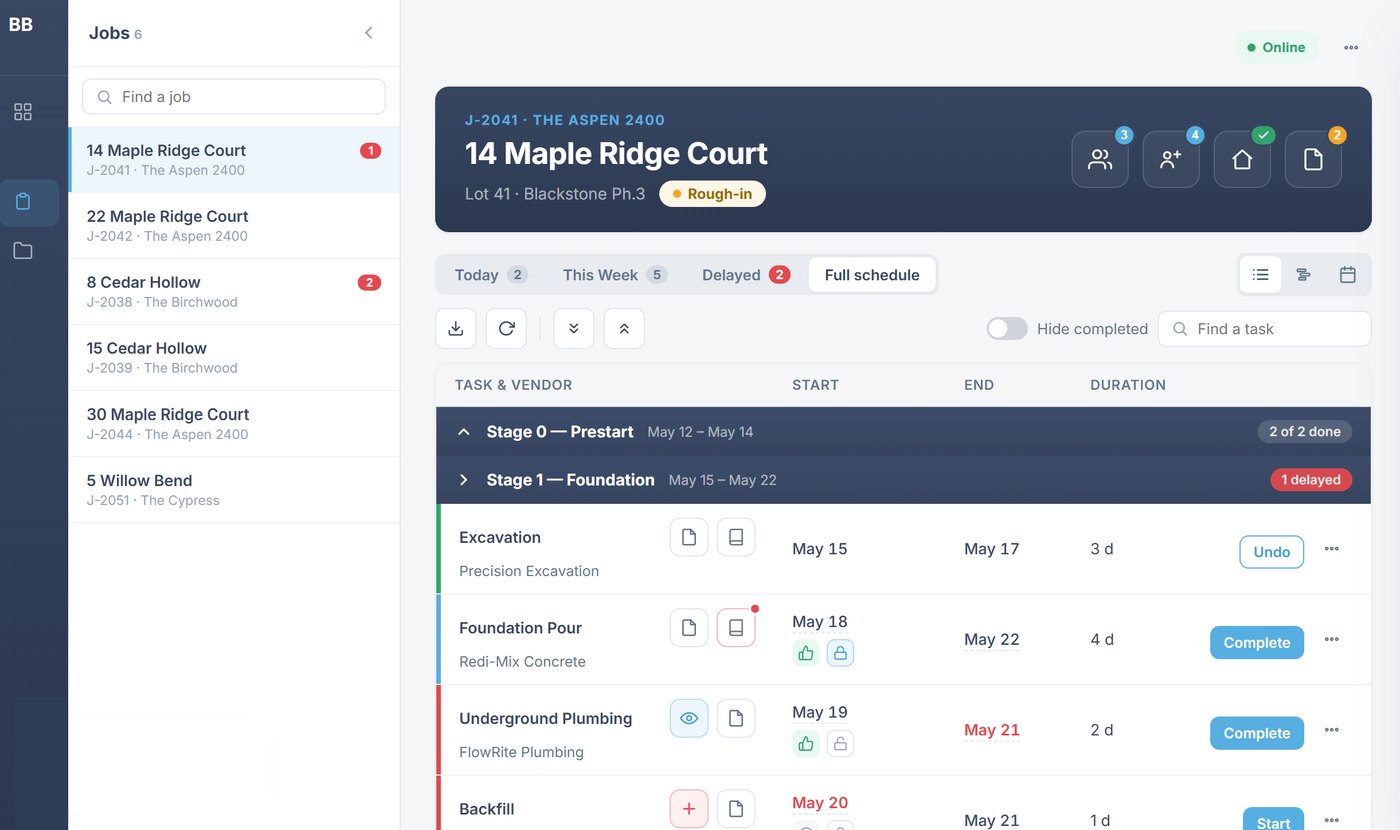Expand Stage 1 — Foundation section

coord(464,480)
